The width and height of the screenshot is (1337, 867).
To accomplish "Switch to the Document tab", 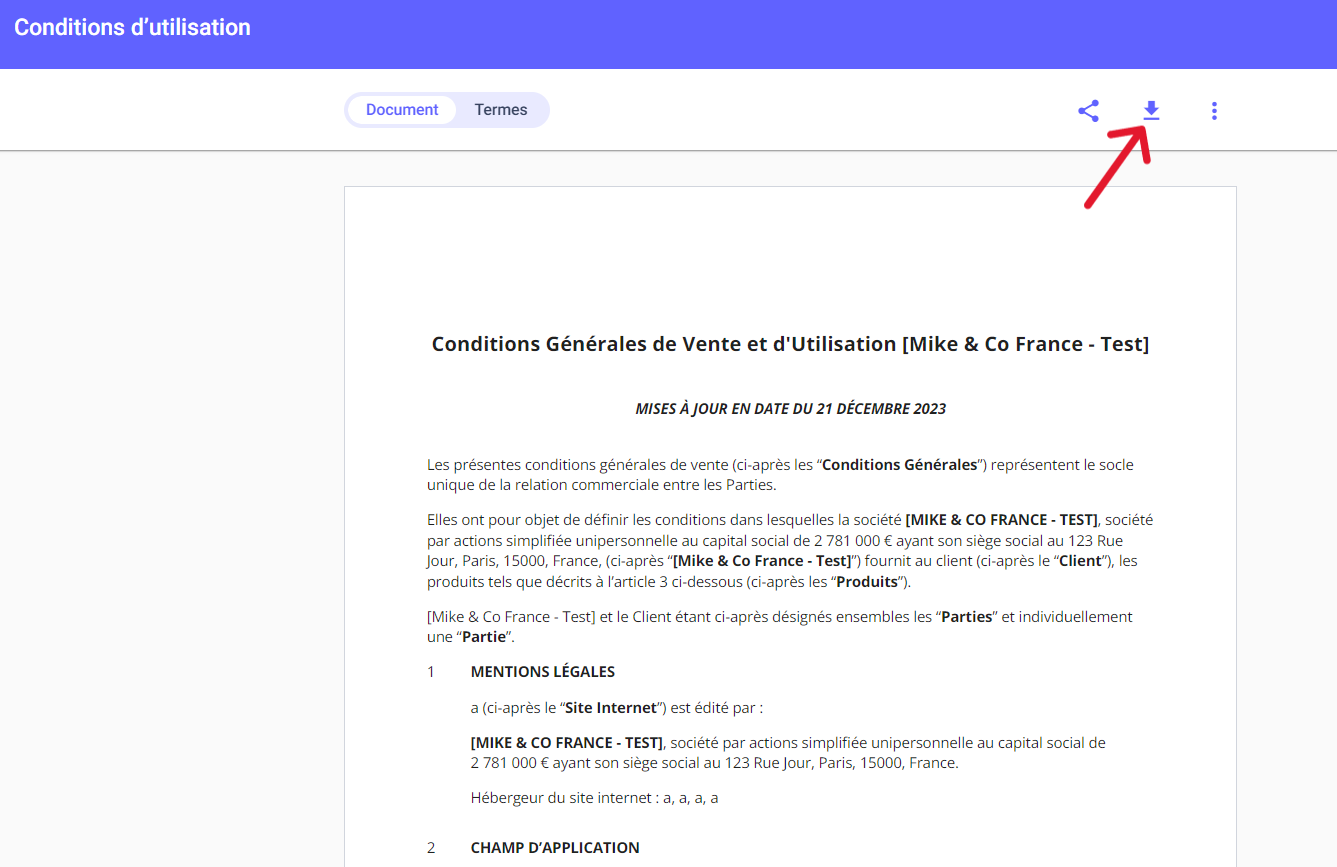I will (402, 110).
